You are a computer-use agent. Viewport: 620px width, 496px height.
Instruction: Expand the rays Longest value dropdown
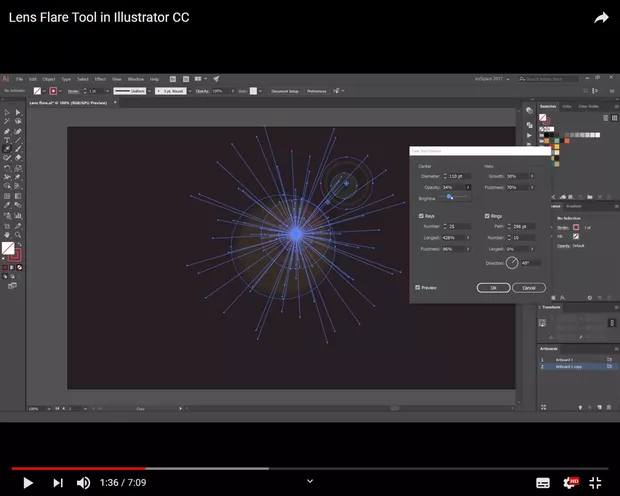point(468,238)
